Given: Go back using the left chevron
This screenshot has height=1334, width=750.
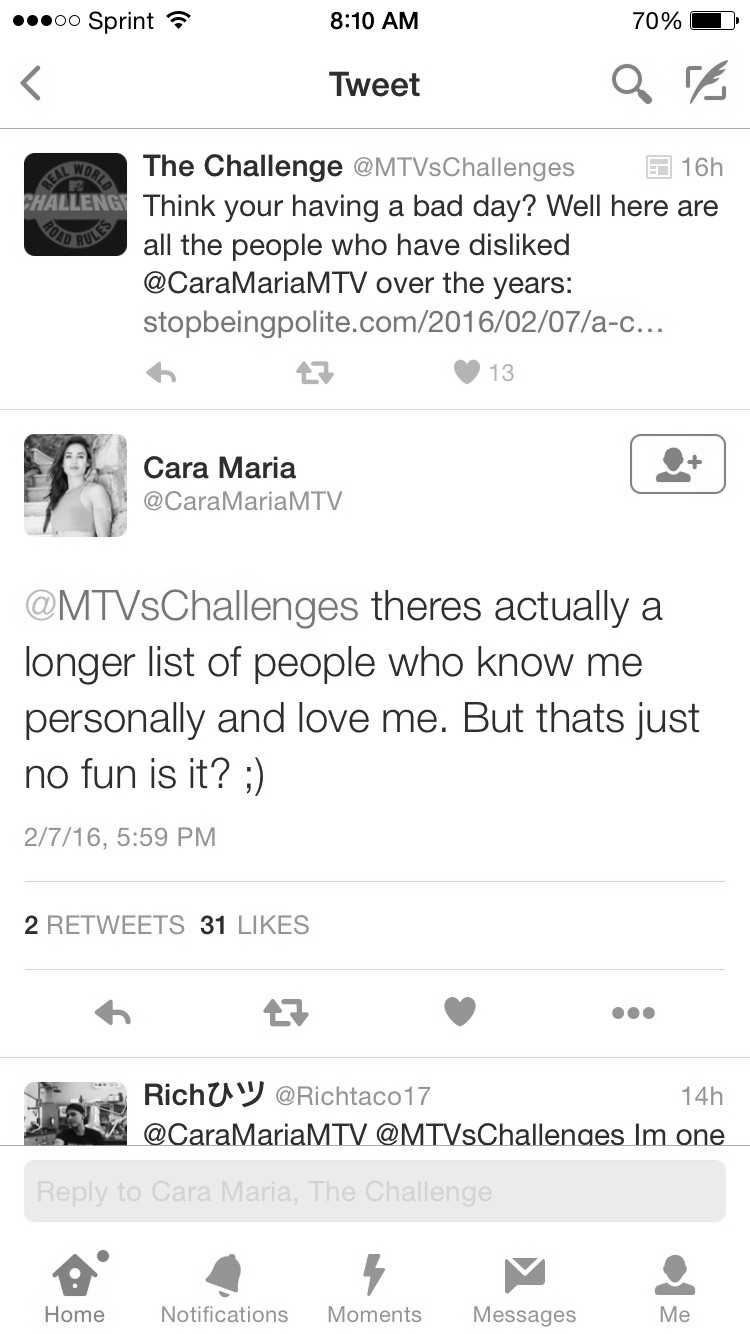Looking at the screenshot, I should 31,84.
